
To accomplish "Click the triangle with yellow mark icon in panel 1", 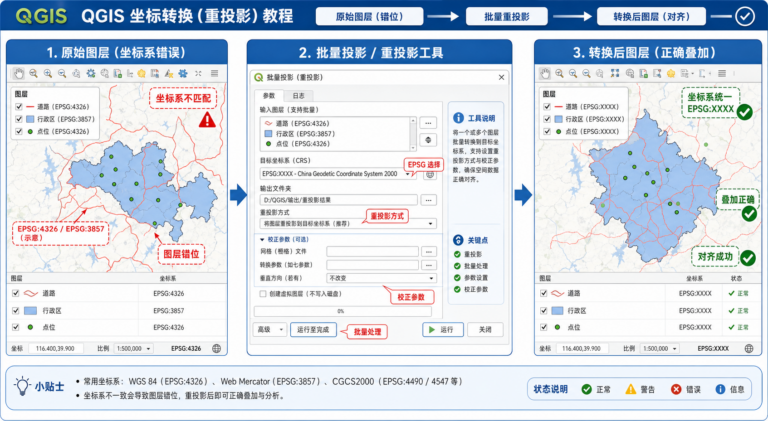I will pos(169,73).
